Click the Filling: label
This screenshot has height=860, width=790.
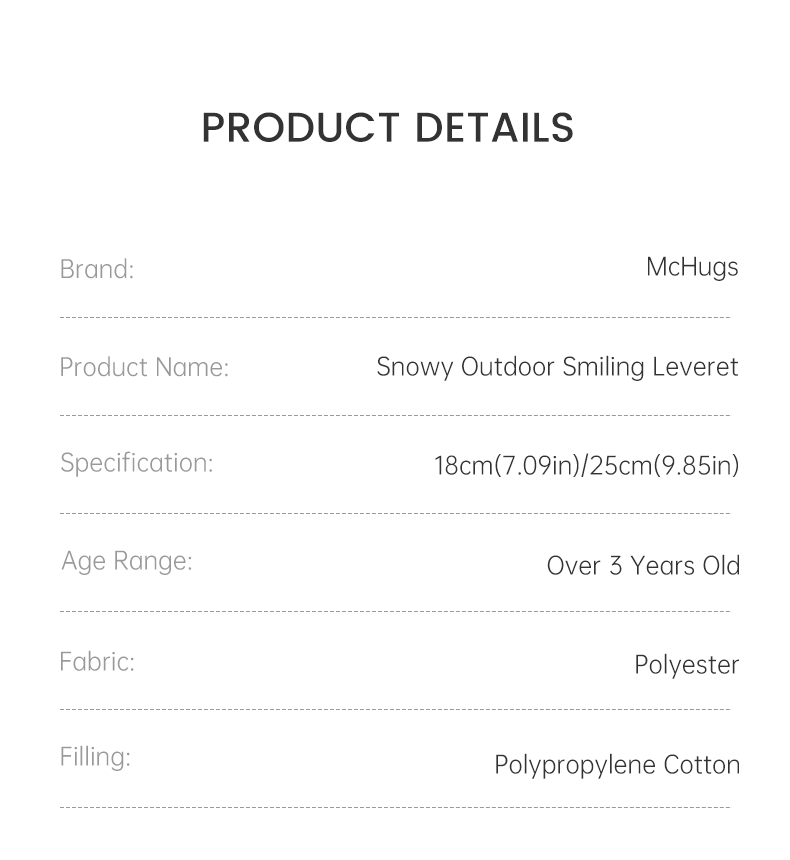95,757
